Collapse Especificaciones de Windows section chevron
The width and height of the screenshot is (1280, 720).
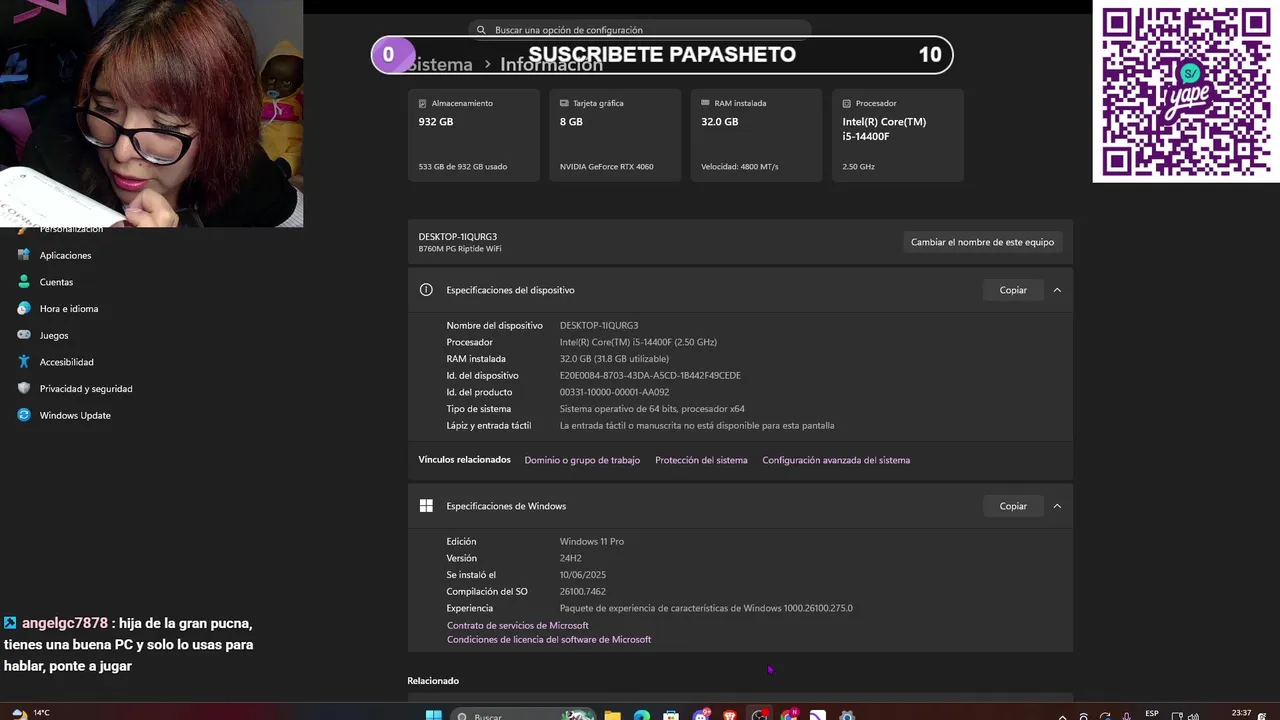pos(1057,506)
